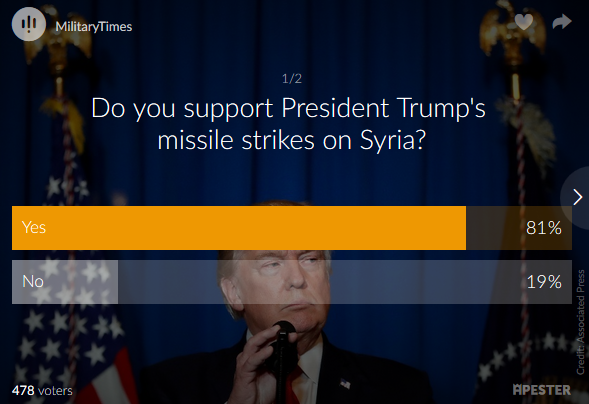Click the Credit: Associated Press text
Viewport: 589px width, 404px height.
(x=581, y=322)
